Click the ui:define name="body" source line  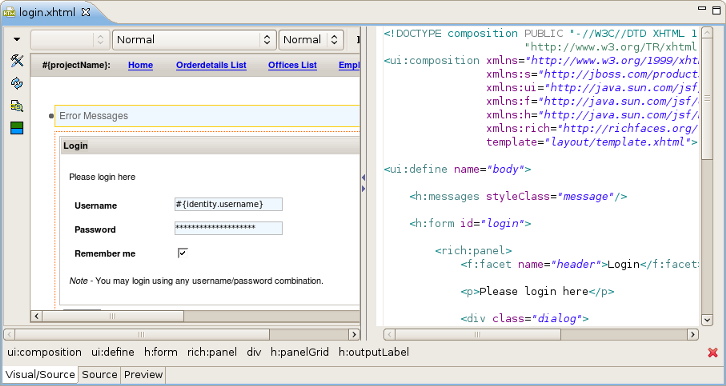(x=457, y=169)
